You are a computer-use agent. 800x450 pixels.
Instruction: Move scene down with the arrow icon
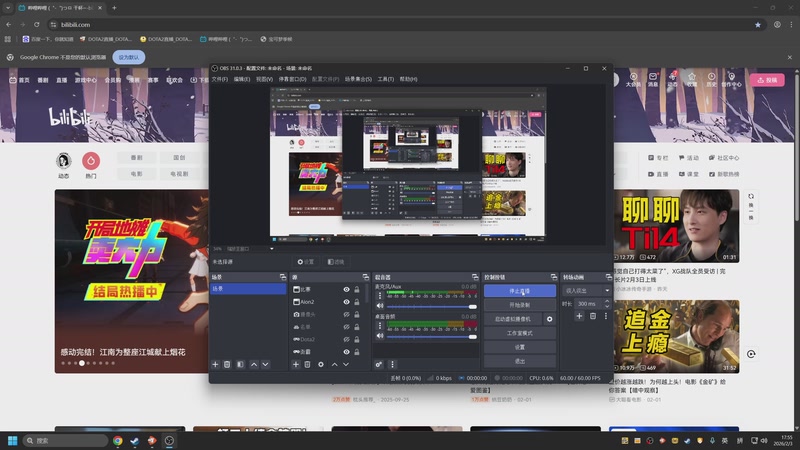point(265,364)
